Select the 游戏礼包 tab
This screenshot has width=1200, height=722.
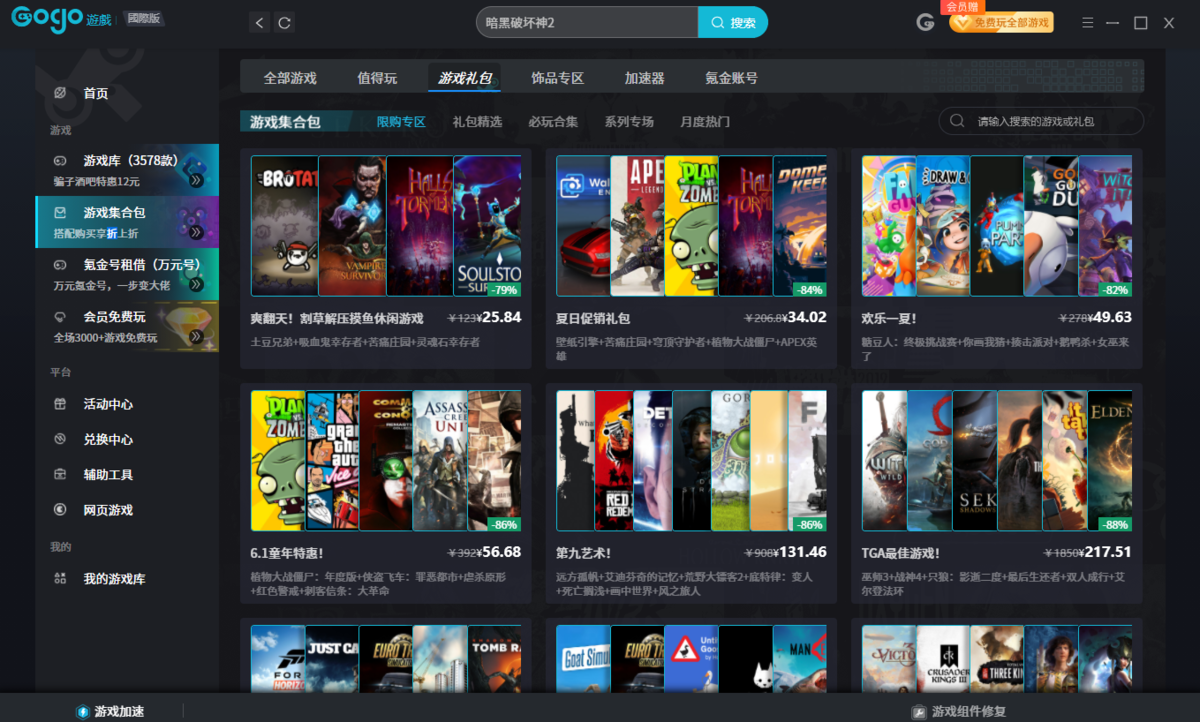pyautogui.click(x=464, y=78)
